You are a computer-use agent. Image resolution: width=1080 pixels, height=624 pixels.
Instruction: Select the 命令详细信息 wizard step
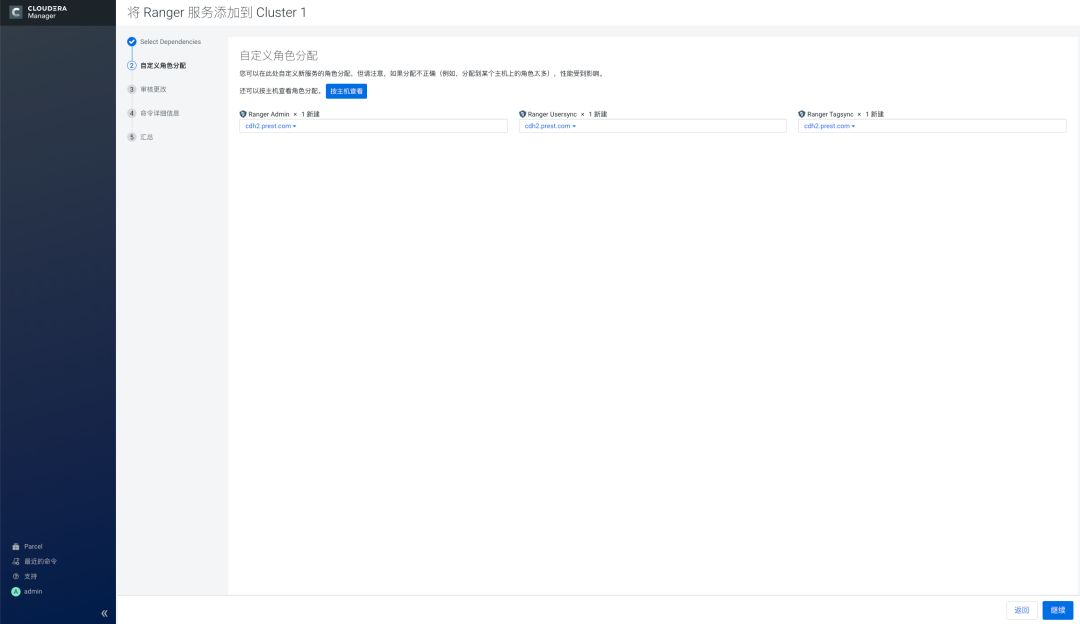(160, 113)
